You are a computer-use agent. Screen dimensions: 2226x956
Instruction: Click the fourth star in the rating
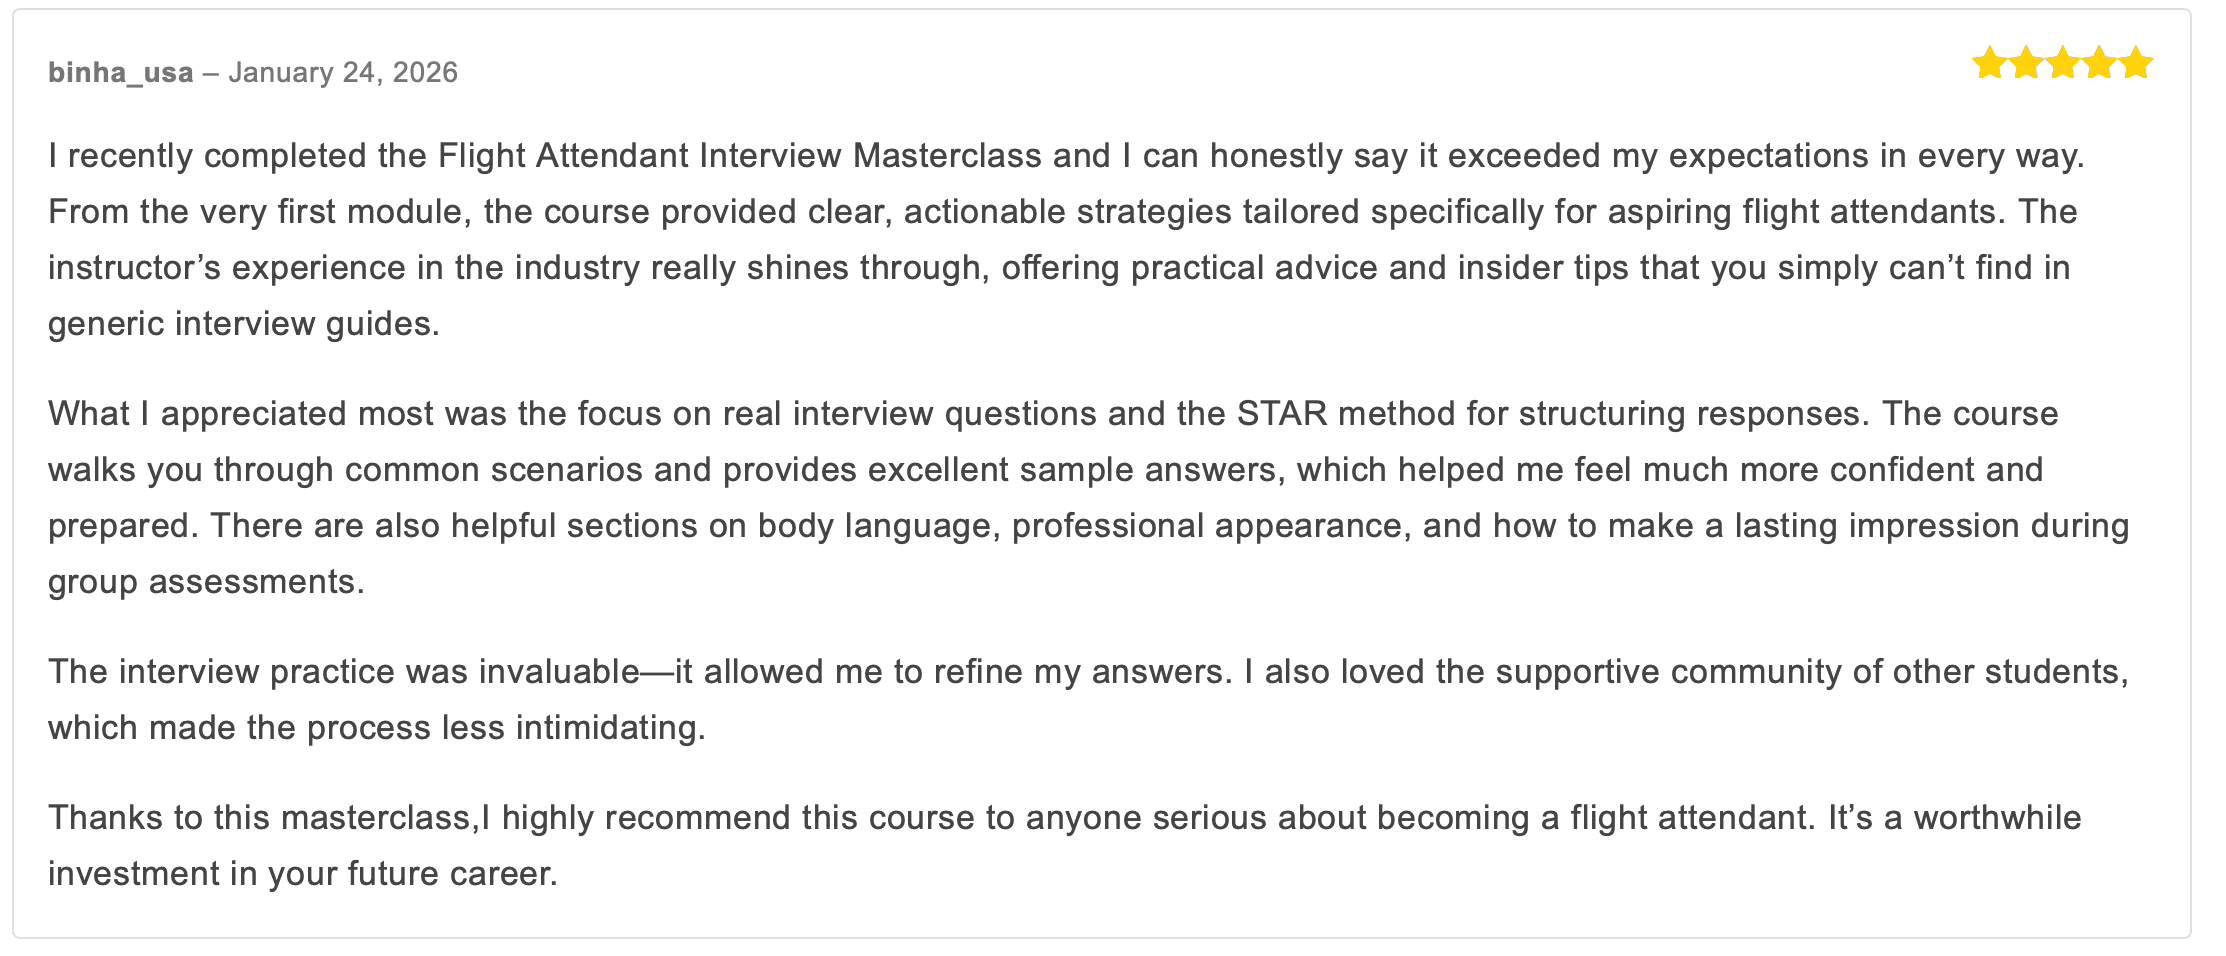(2099, 64)
